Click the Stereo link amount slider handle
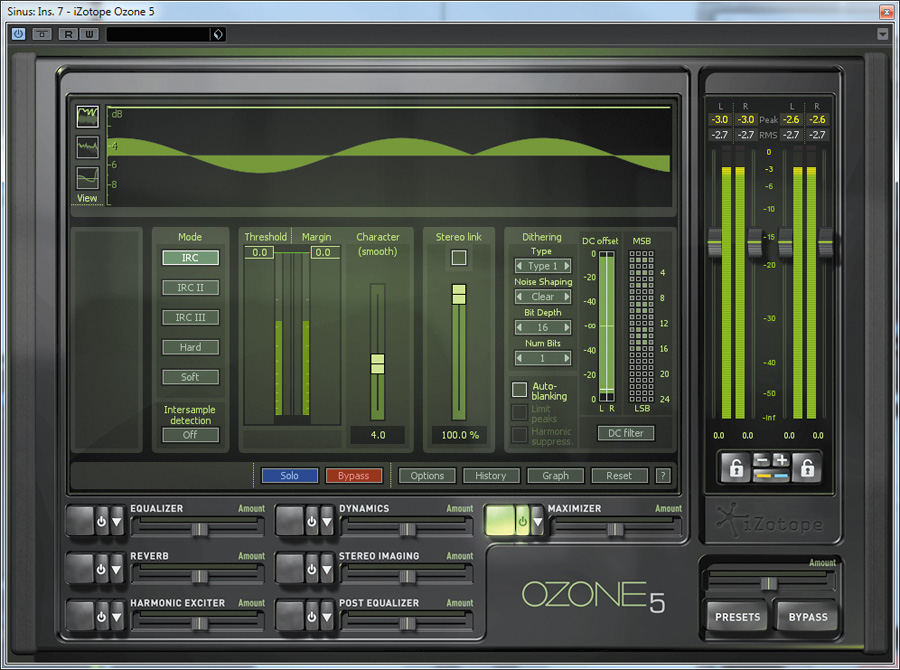This screenshot has height=670, width=900. pos(459,294)
